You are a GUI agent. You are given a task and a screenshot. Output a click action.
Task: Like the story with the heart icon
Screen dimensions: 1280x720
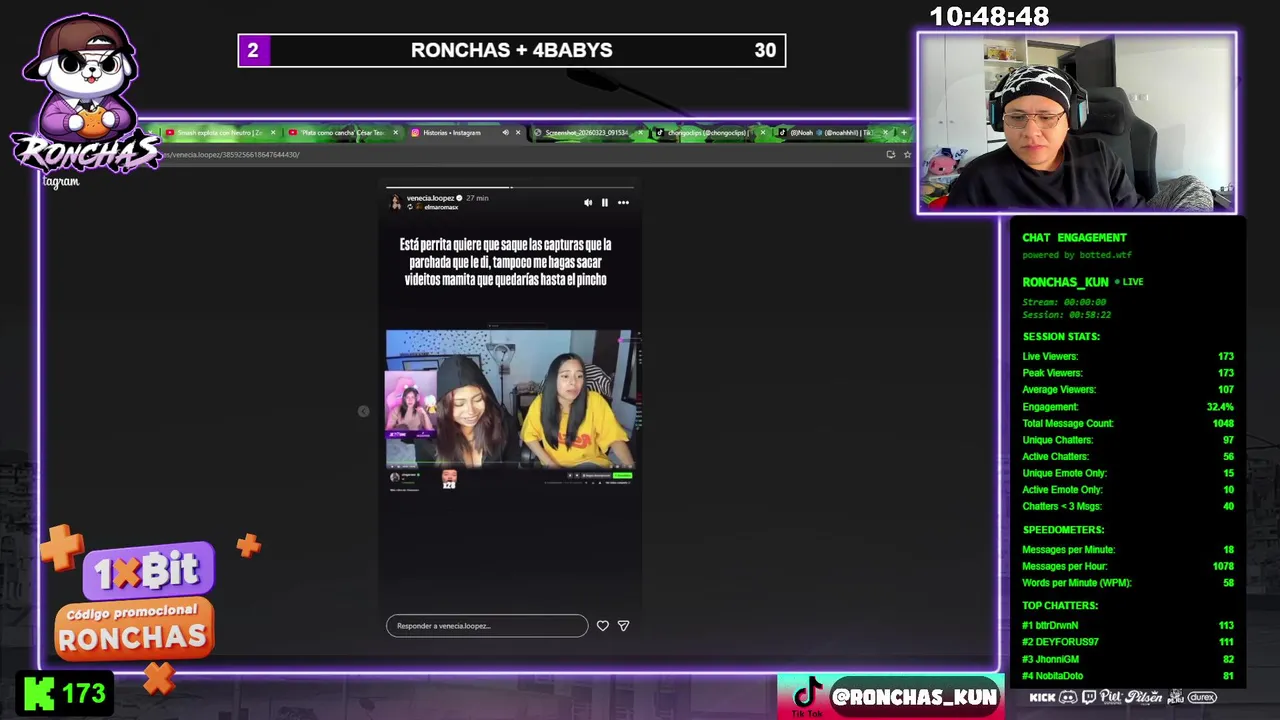pos(602,625)
